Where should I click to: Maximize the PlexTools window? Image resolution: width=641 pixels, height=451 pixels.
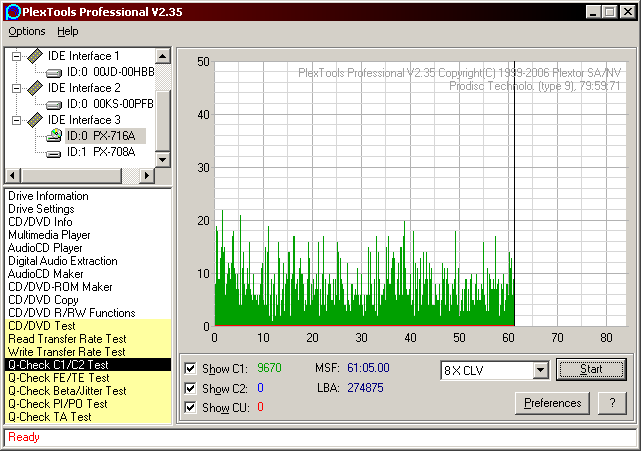[x=609, y=11]
